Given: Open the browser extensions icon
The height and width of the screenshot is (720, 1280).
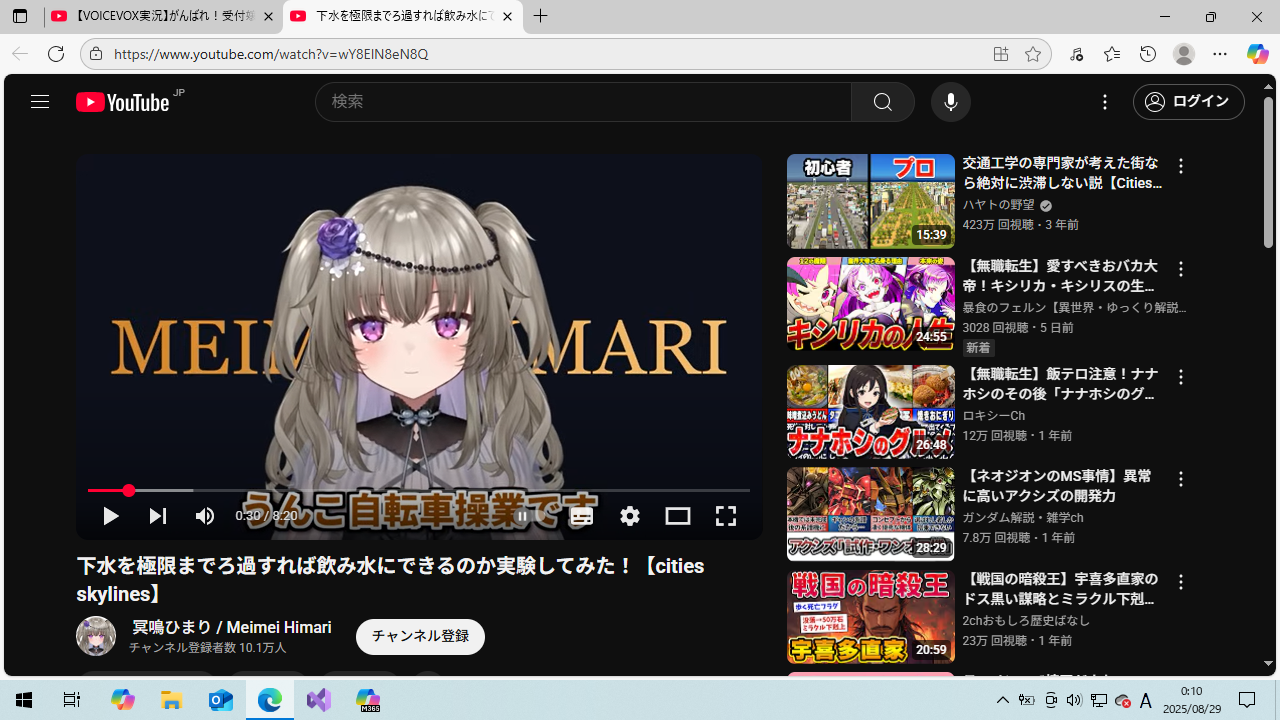Looking at the screenshot, I should click(x=1076, y=54).
